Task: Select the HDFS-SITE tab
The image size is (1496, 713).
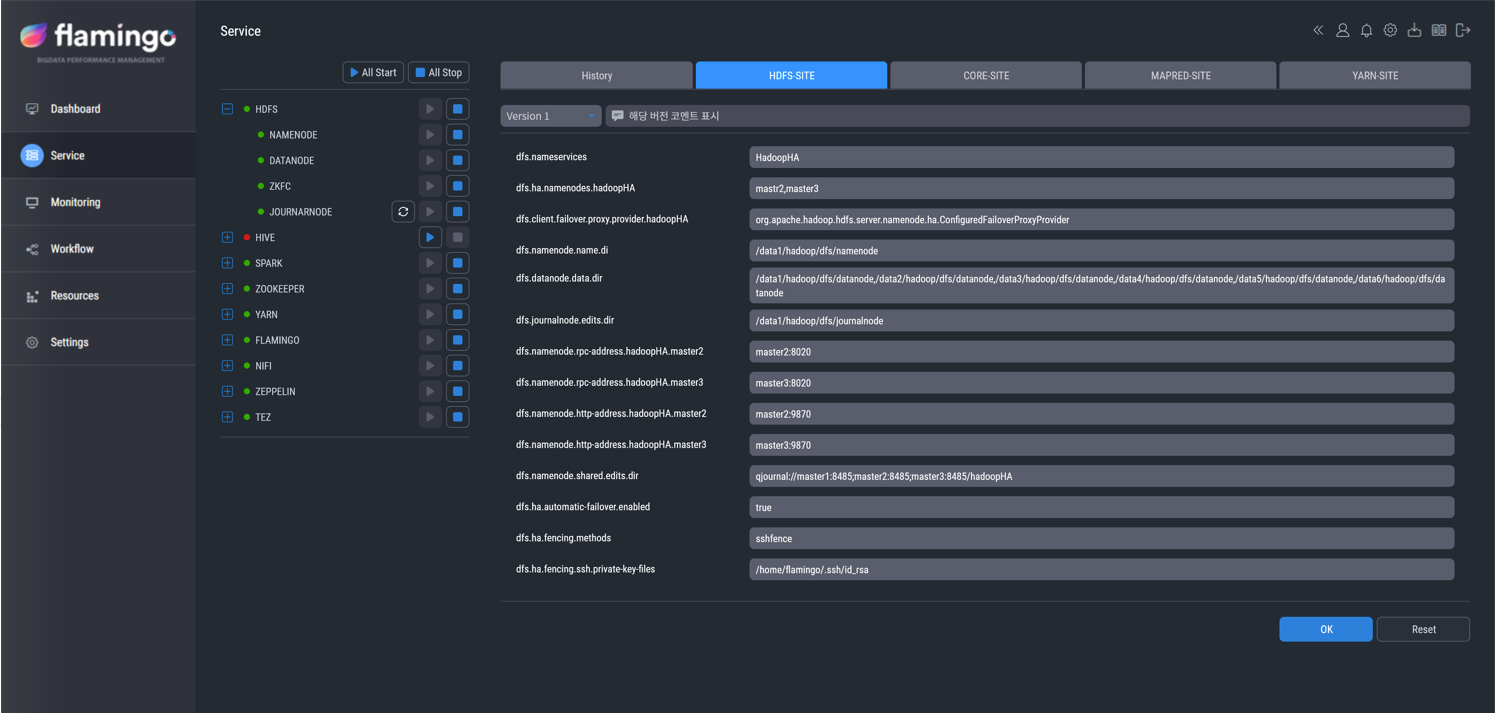Action: (x=791, y=75)
